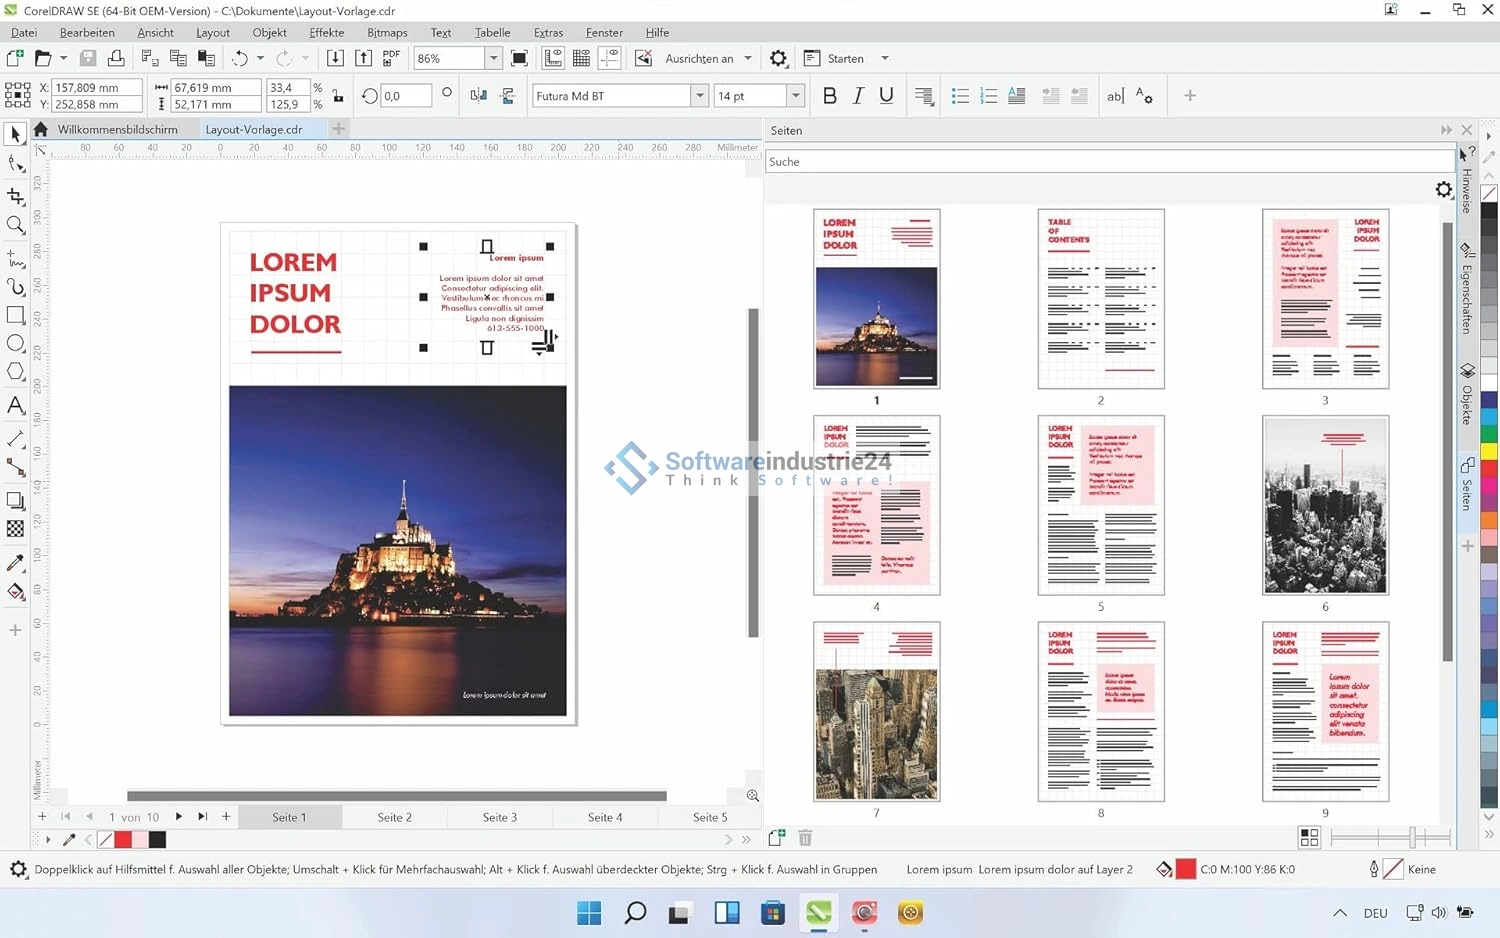Open the Effekte menu
This screenshot has height=938, width=1500.
pos(326,32)
